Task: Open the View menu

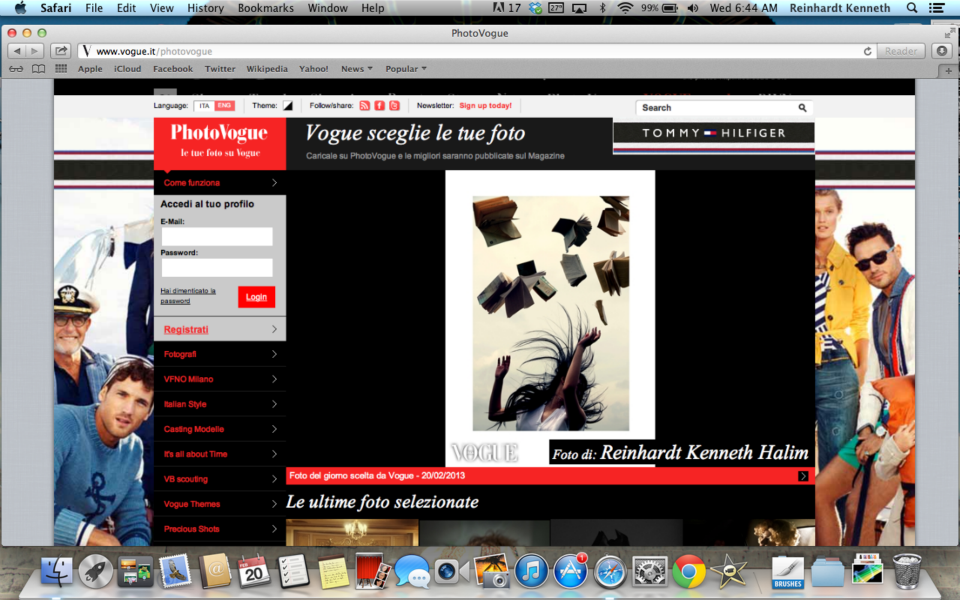Action: [162, 8]
